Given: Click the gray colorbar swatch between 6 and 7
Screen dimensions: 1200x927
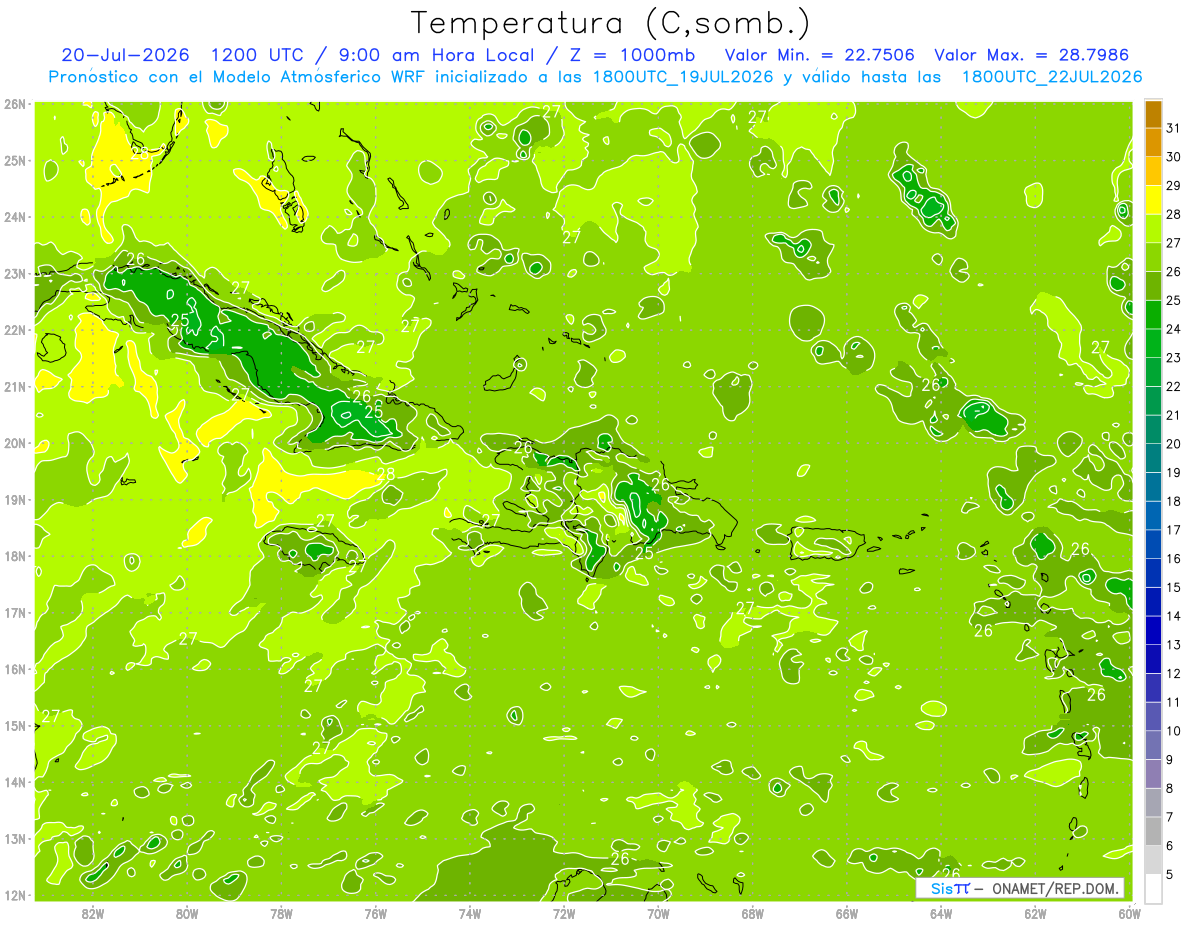Looking at the screenshot, I should pyautogui.click(x=1153, y=831).
